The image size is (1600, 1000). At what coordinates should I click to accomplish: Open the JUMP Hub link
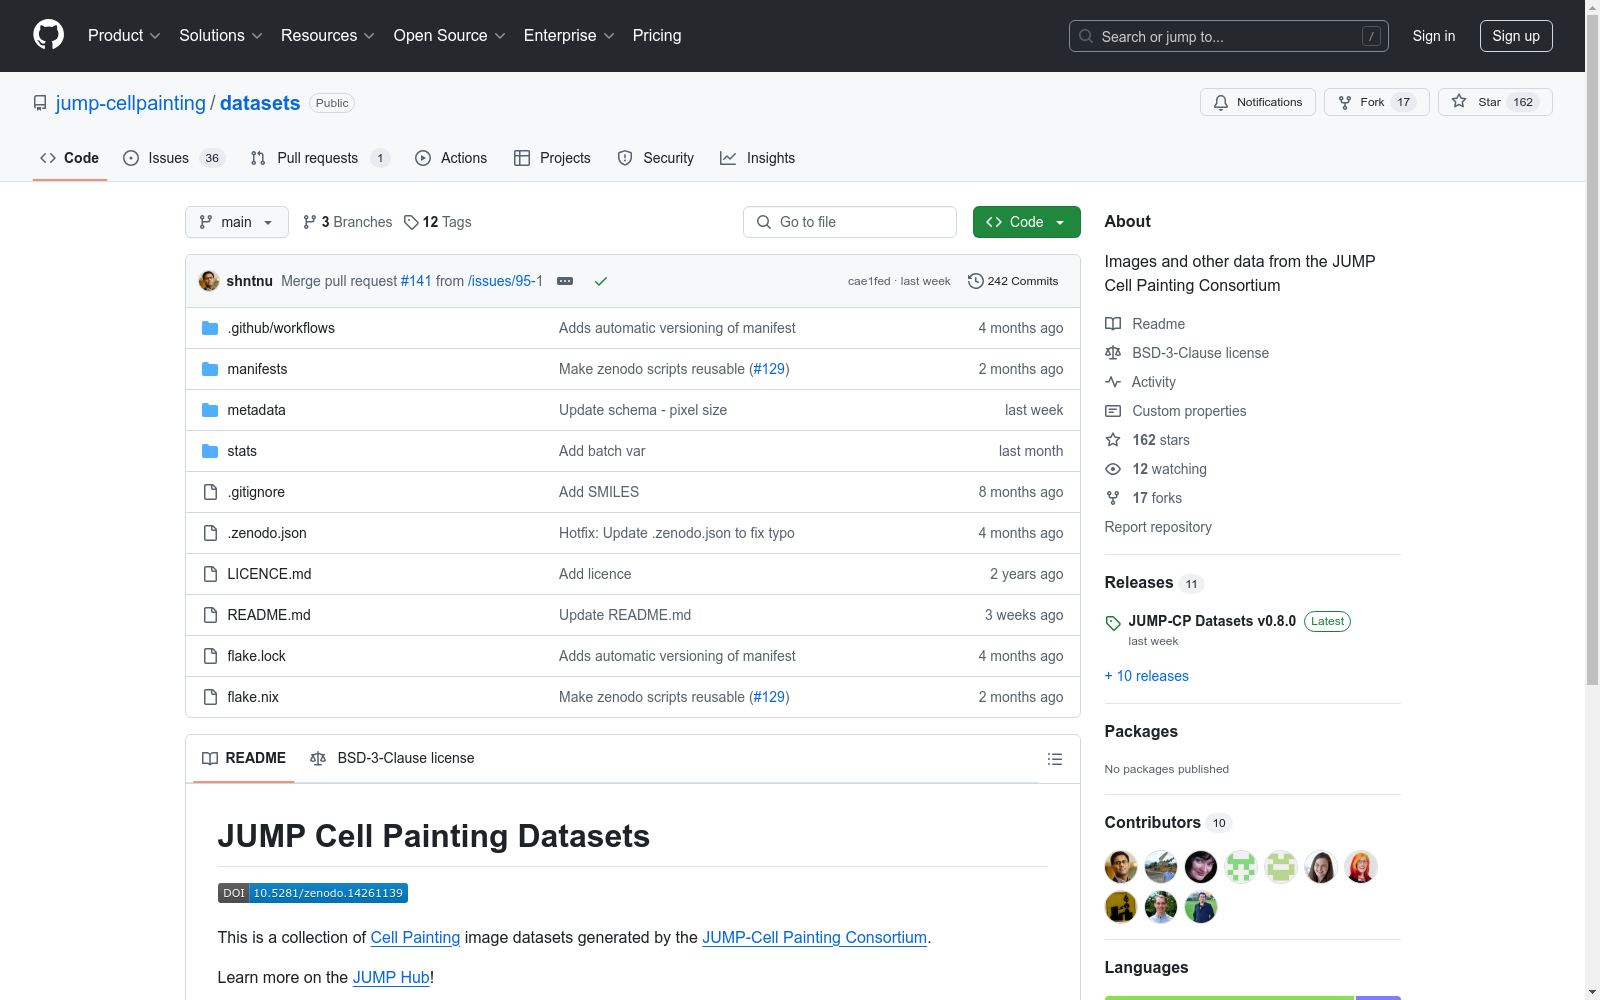click(391, 977)
